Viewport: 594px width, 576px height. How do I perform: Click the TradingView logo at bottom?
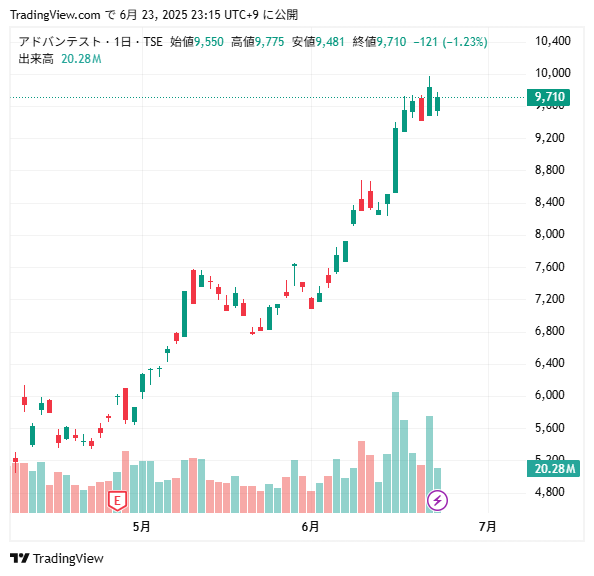click(56, 558)
